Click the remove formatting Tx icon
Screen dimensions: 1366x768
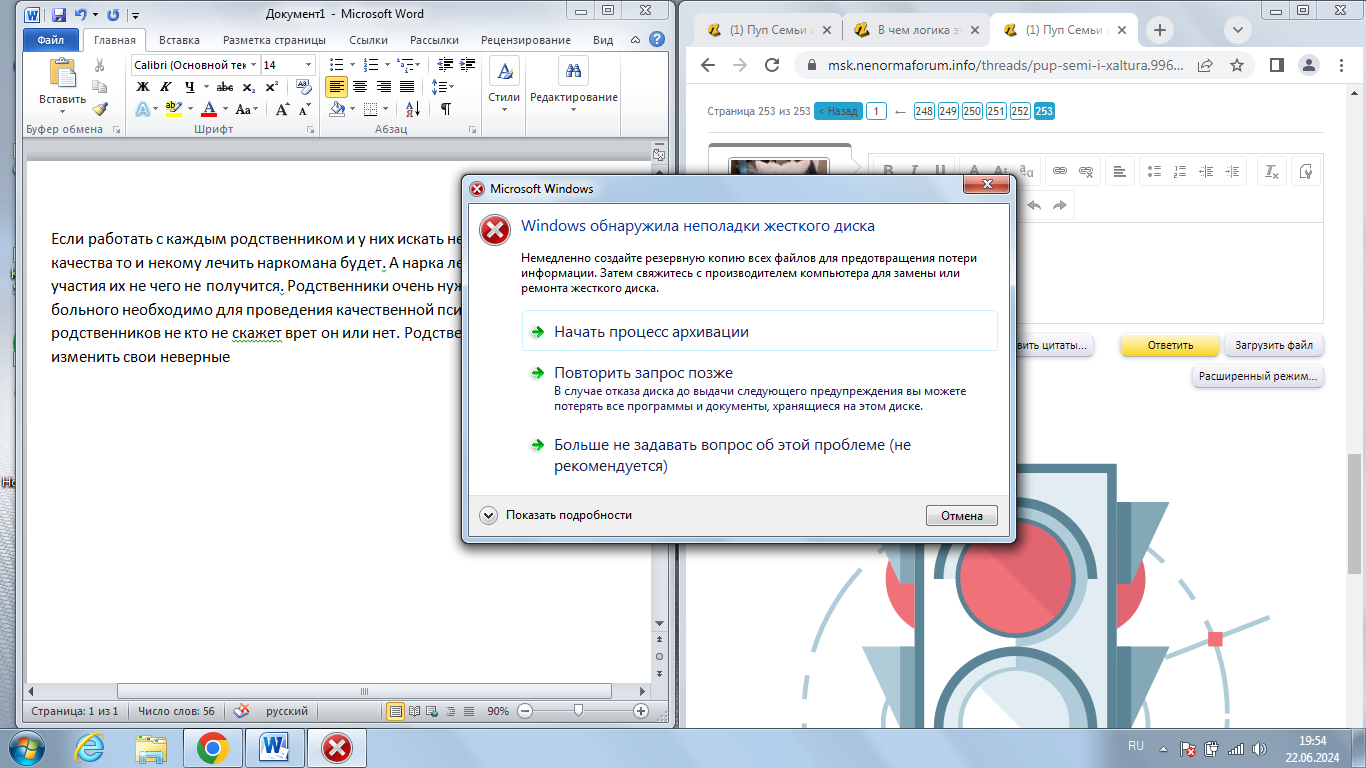(x=1272, y=172)
